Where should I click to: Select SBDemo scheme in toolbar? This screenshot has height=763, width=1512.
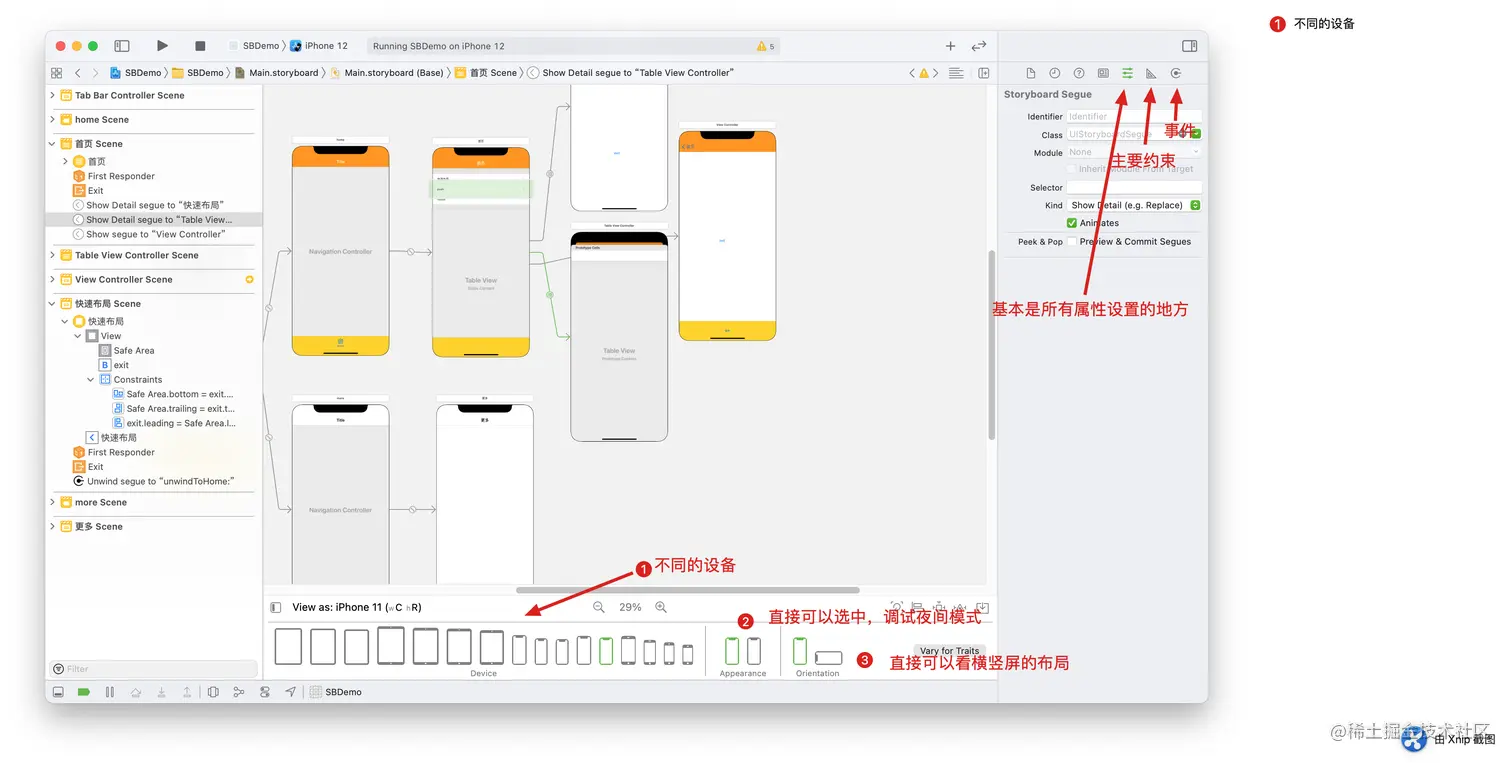click(x=255, y=46)
